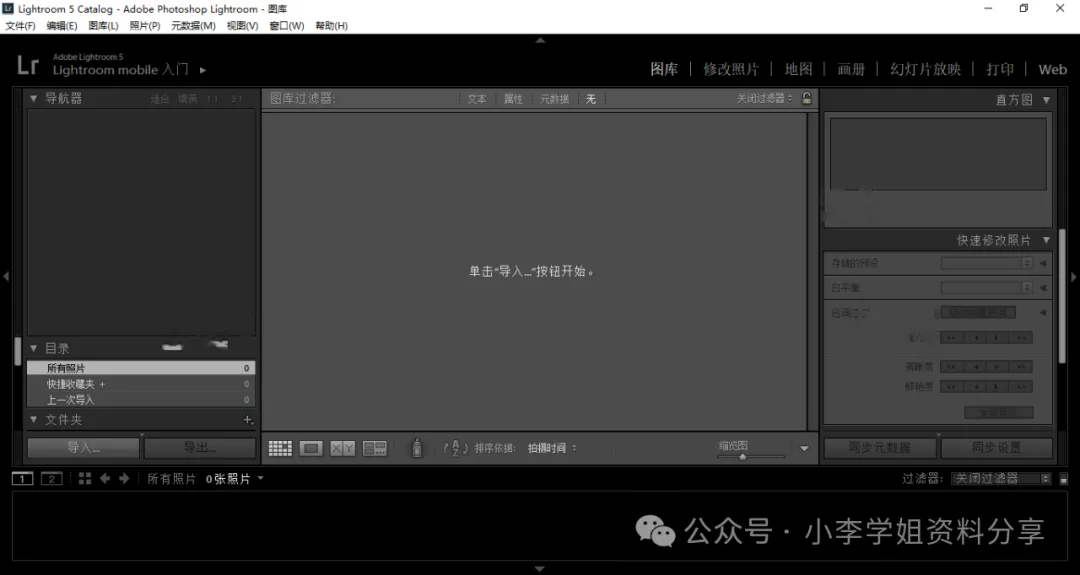Select 所有照片 in the catalog

(141, 368)
